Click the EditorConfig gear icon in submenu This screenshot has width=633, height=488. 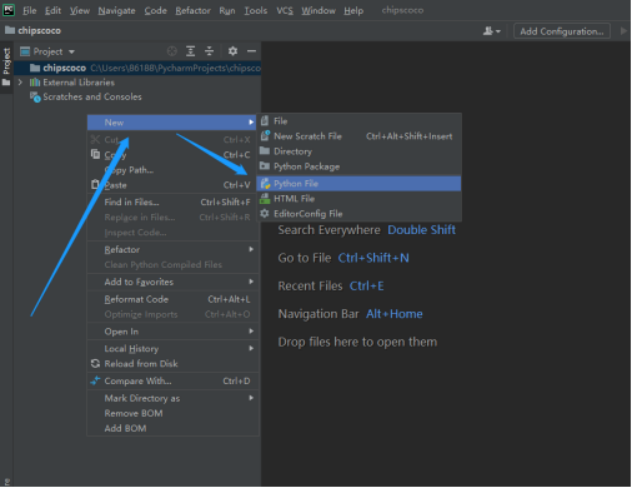pyautogui.click(x=265, y=213)
